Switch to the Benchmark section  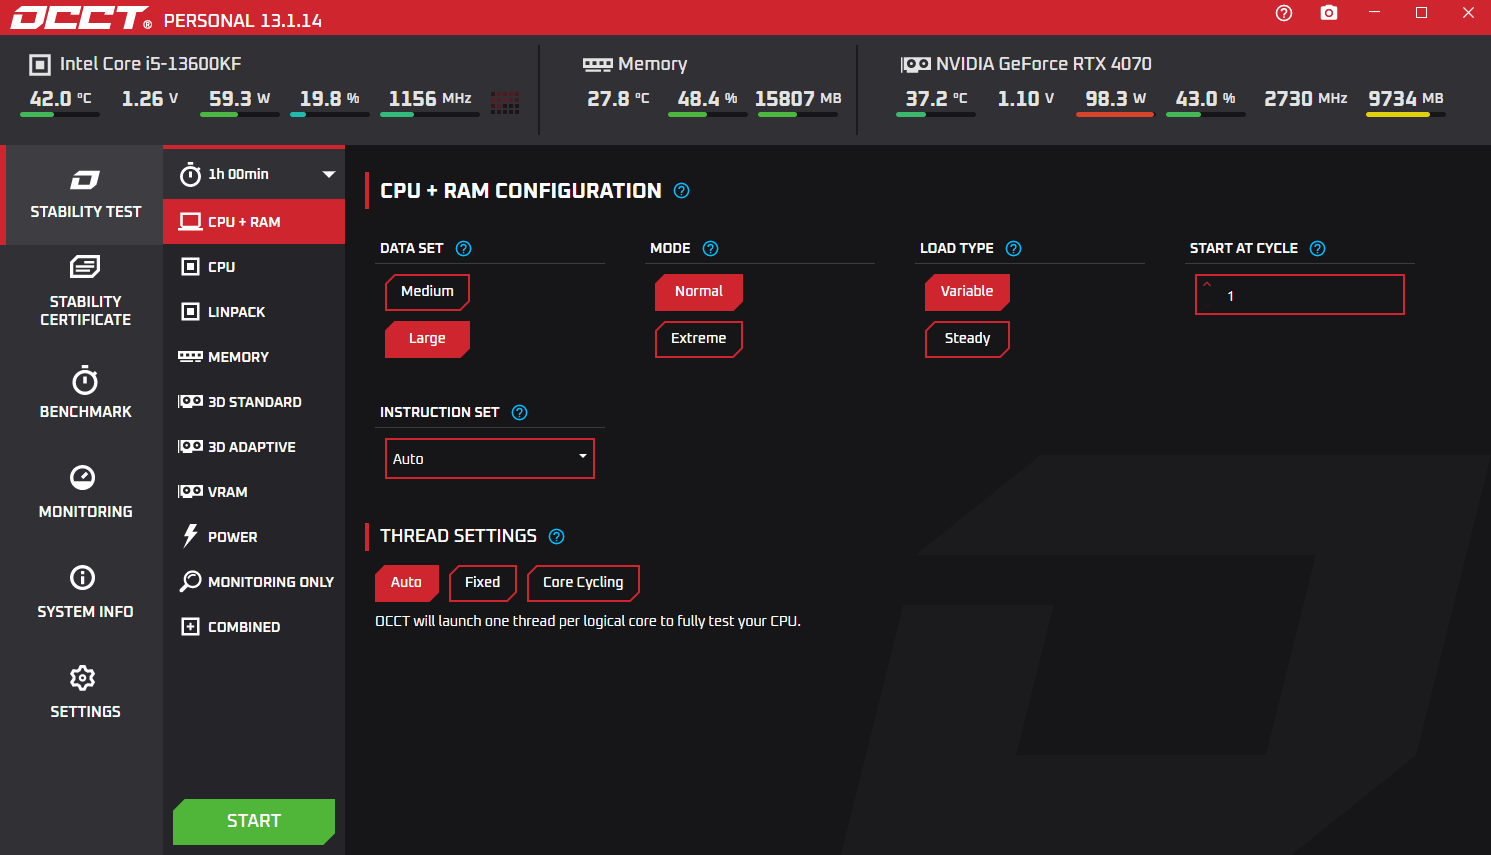click(x=85, y=393)
